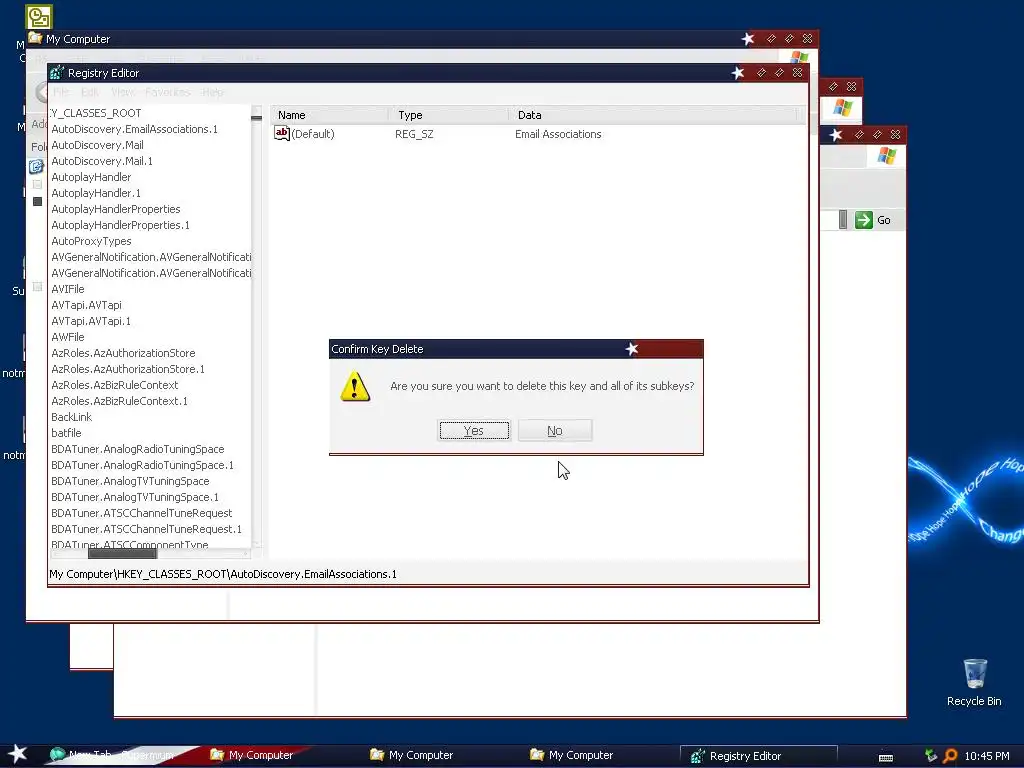Select the AzRoles.AzAuthorizationStore key

point(123,353)
